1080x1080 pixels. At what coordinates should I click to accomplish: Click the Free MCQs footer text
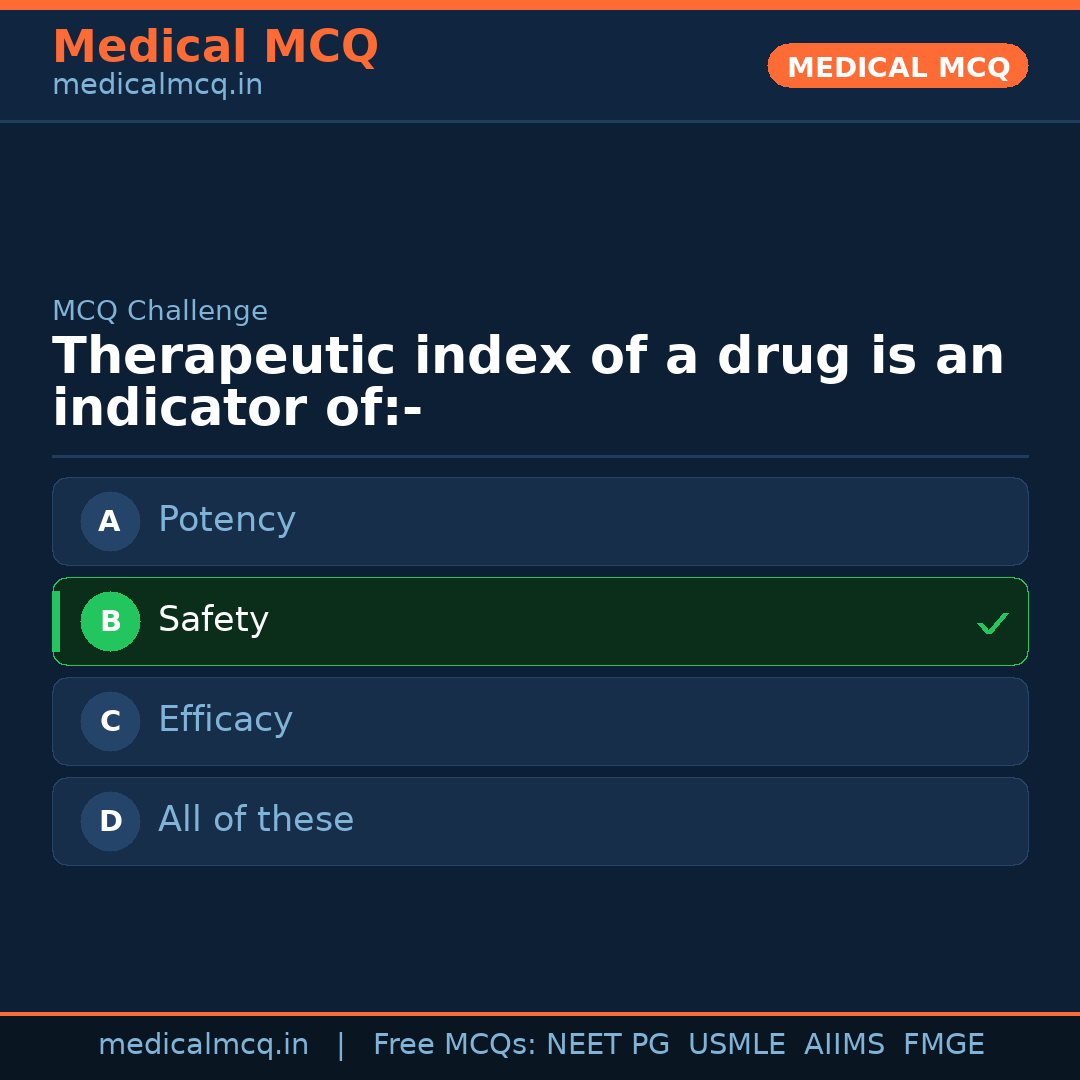454,1045
